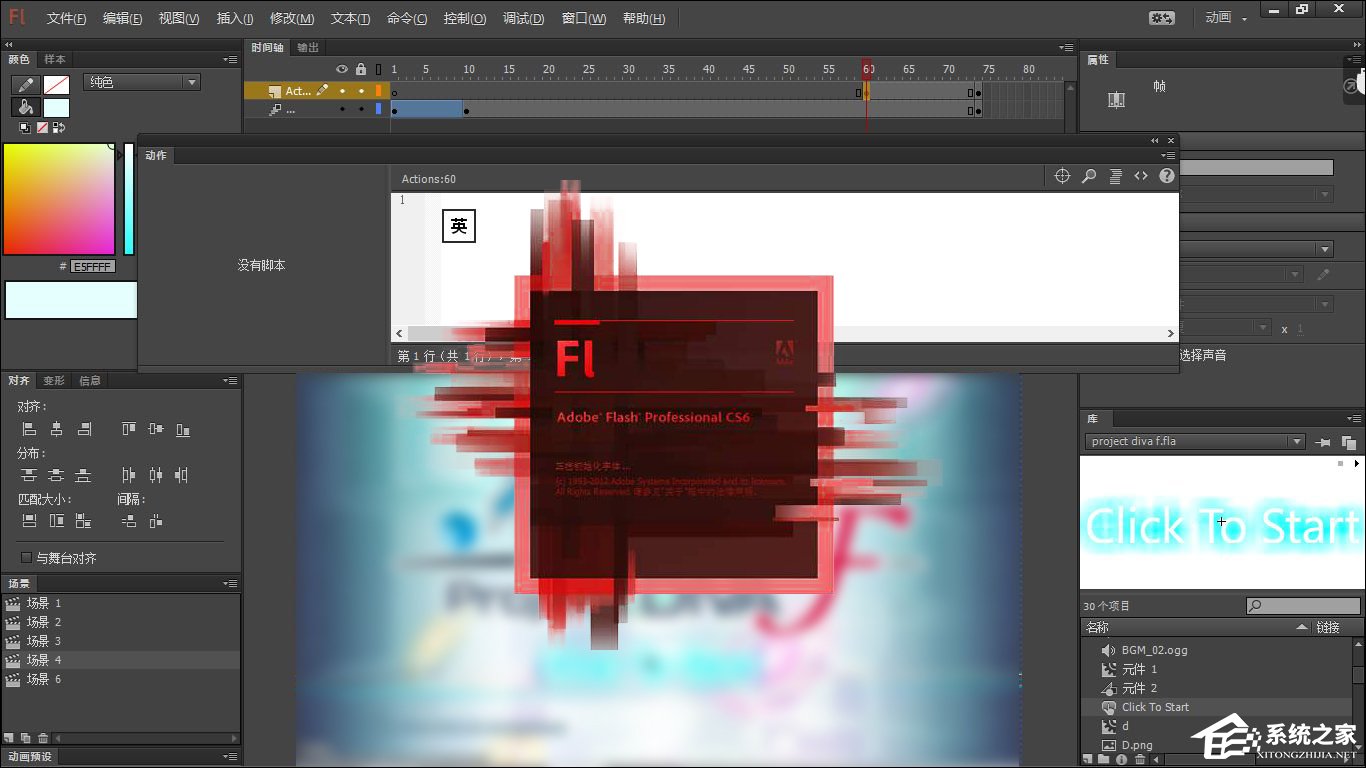Enable the 与舞台对齐 checkbox in Align panel
1366x768 pixels.
(25, 556)
